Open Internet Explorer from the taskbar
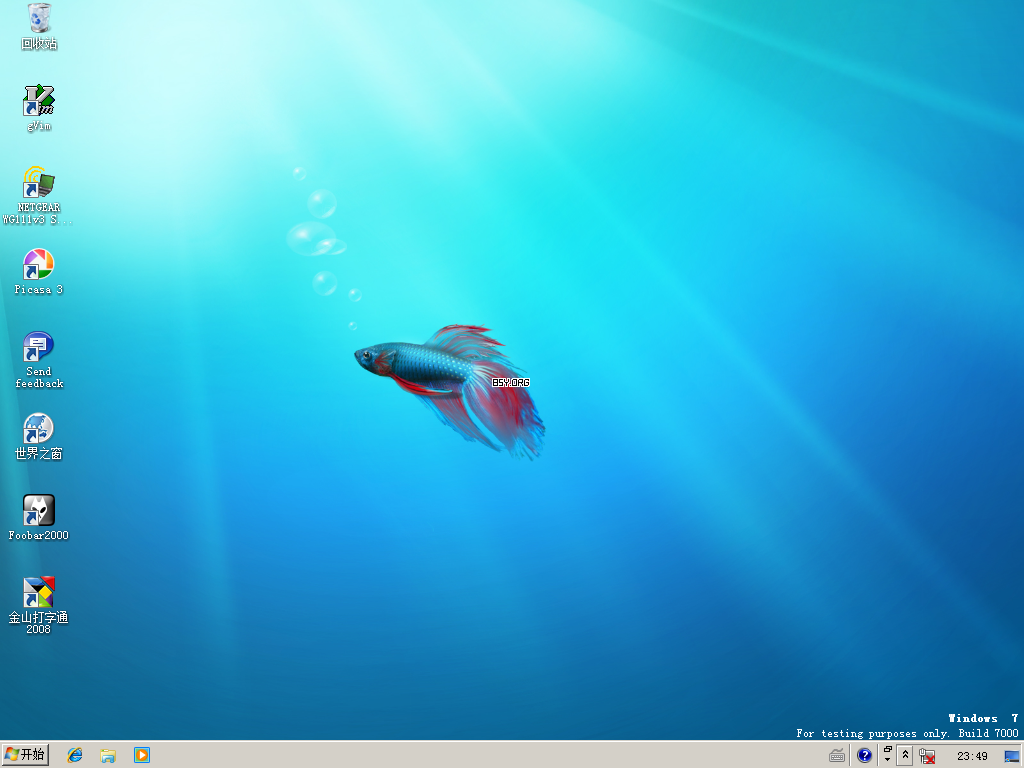The height and width of the screenshot is (768, 1024). point(75,755)
